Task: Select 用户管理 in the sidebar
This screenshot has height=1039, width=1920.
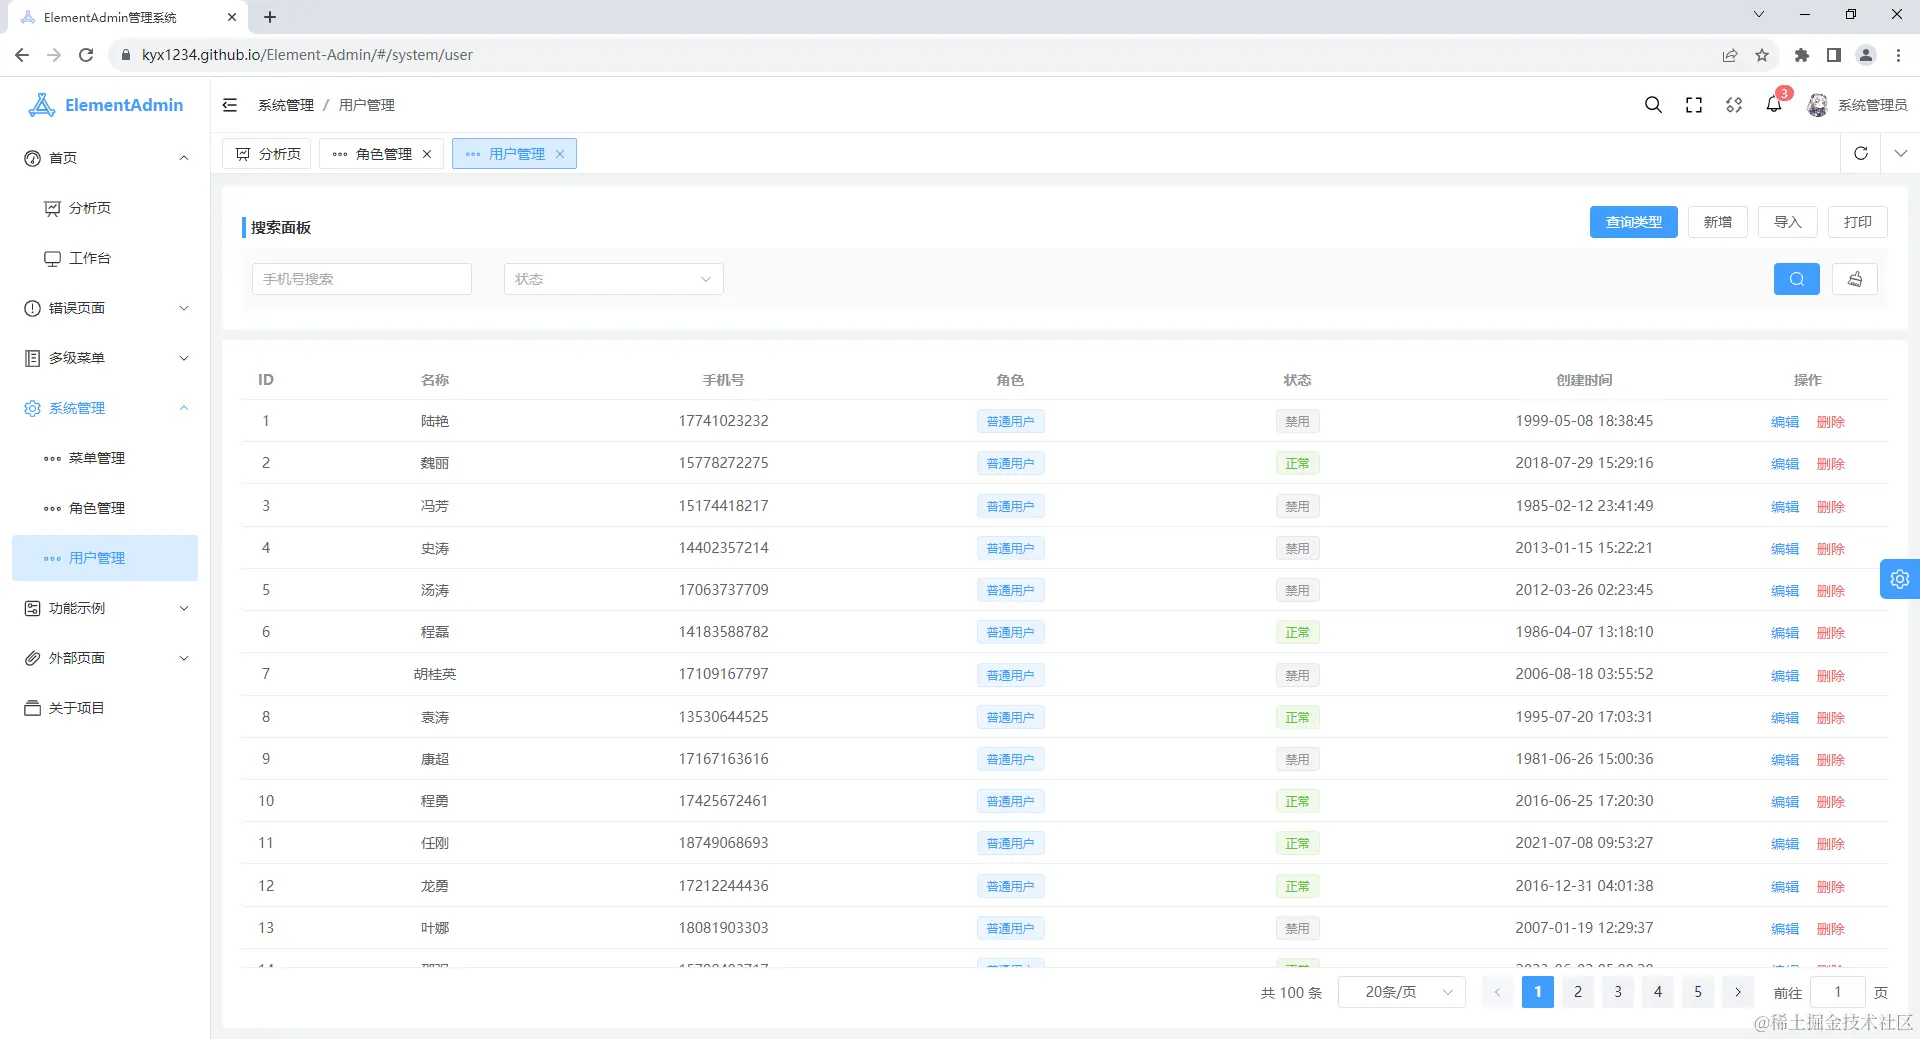Action: [x=105, y=558]
